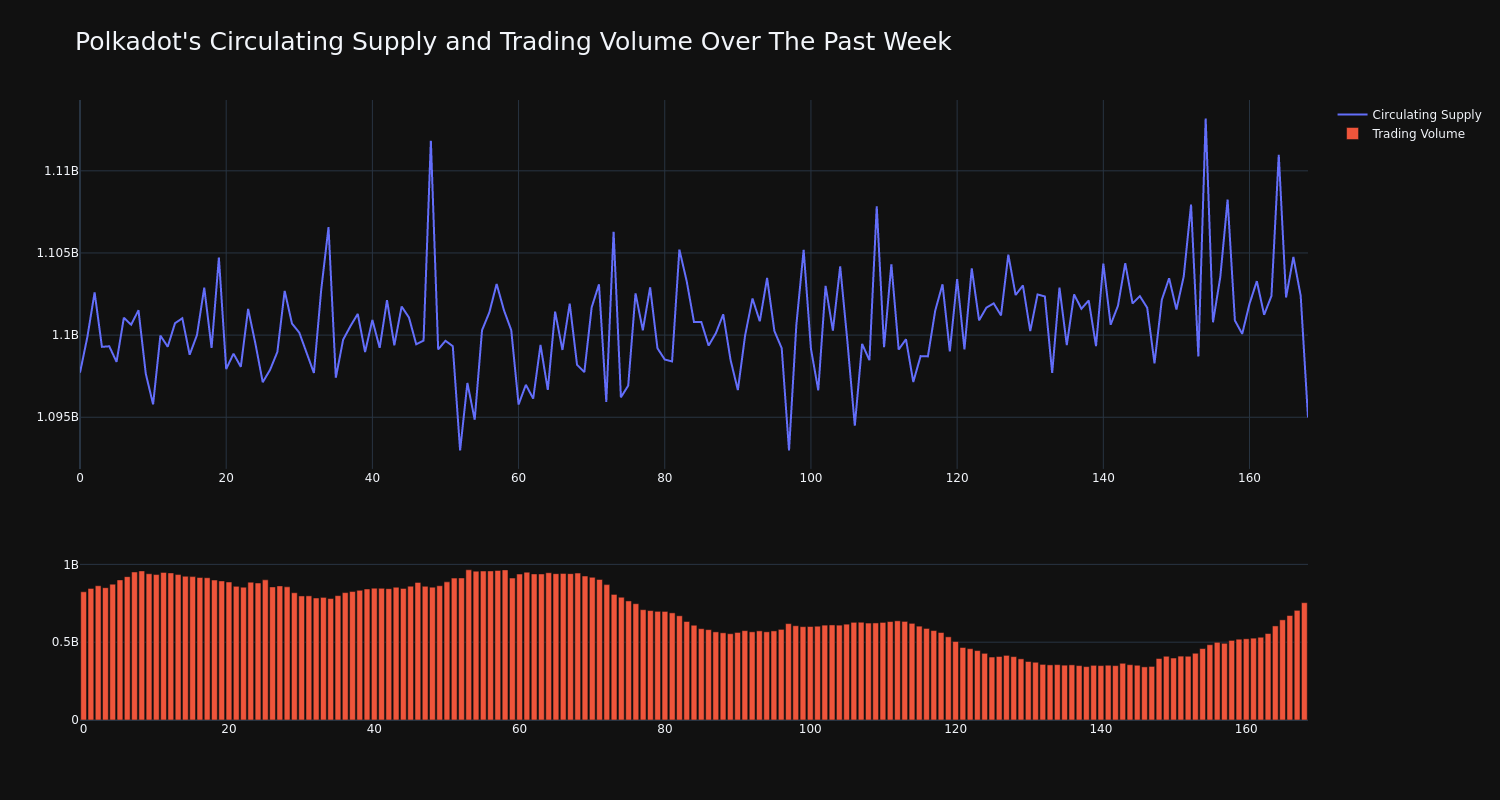Click the 0.5B label on volume chart

click(67, 642)
